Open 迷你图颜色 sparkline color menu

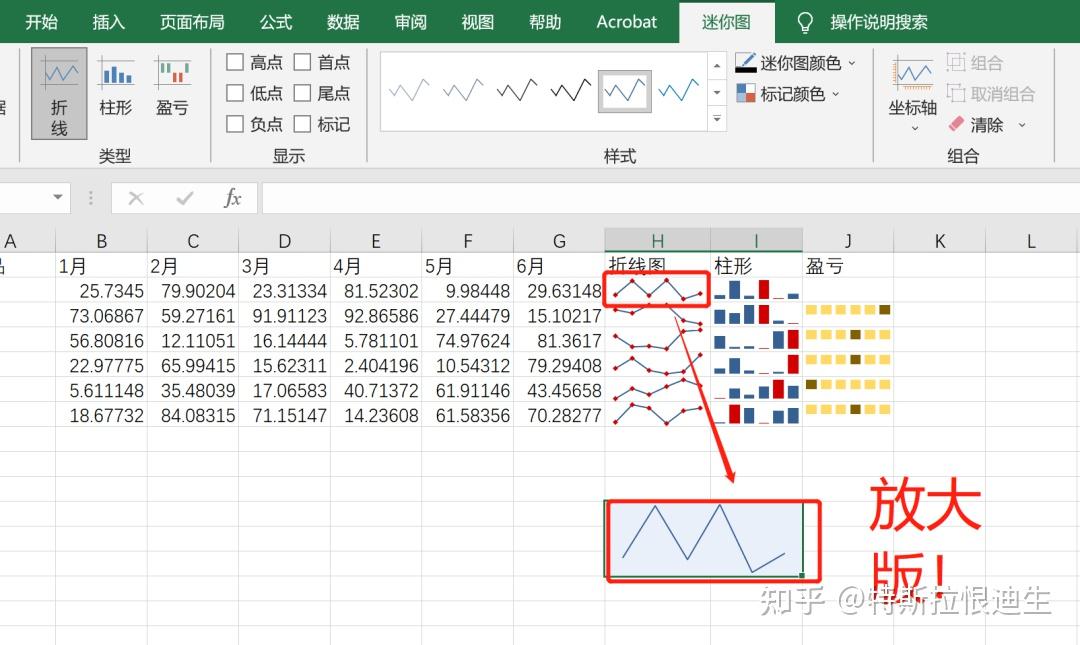coord(795,63)
